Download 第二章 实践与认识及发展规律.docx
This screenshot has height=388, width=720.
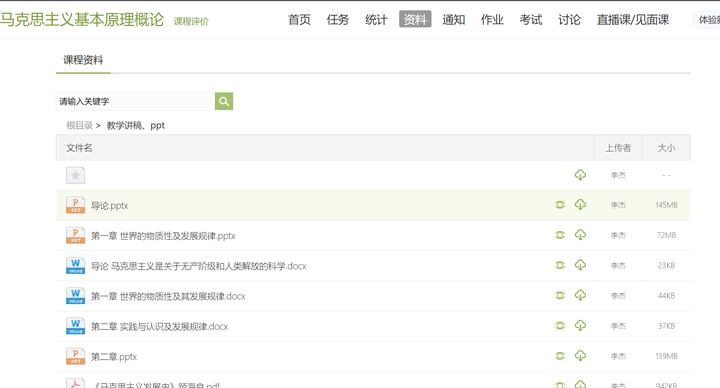click(580, 326)
